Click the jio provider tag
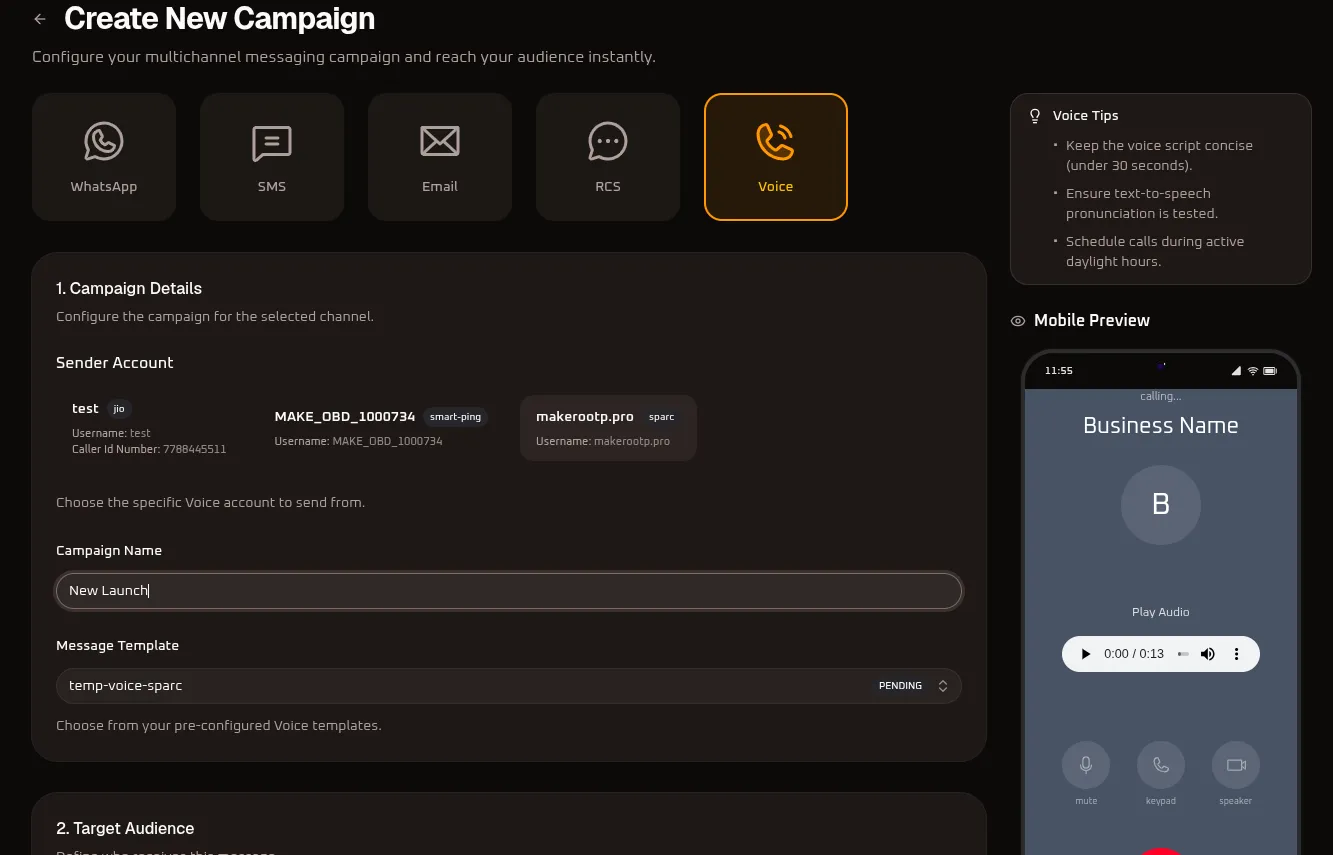 [119, 408]
